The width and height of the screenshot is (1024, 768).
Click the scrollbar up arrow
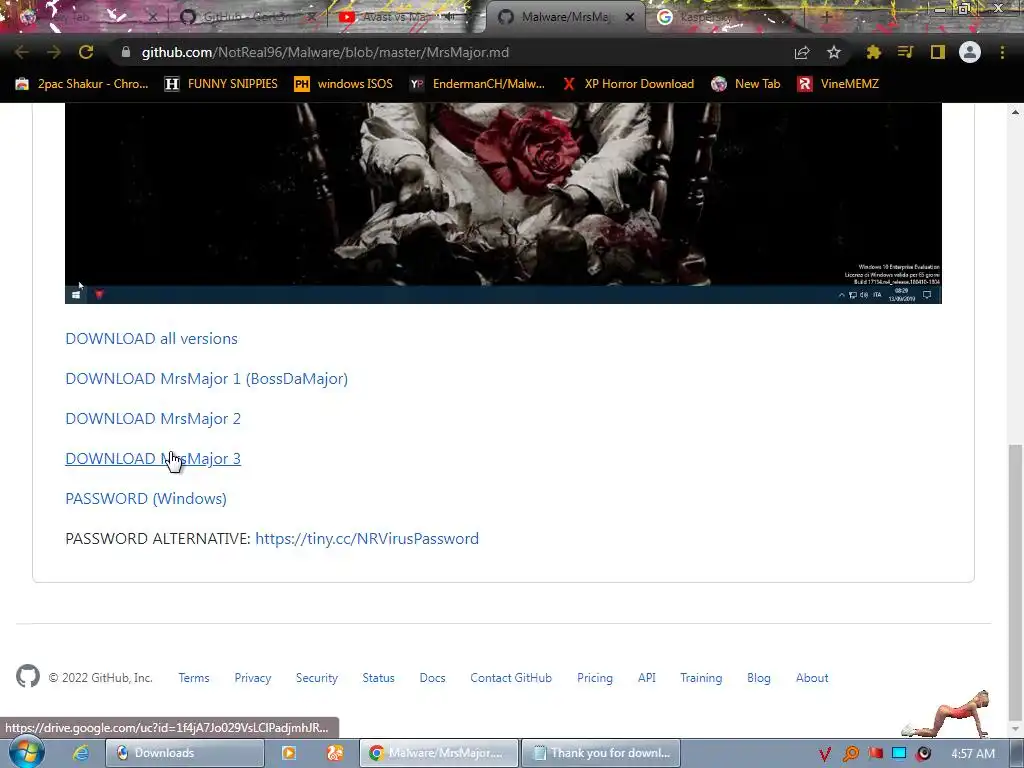1015,112
